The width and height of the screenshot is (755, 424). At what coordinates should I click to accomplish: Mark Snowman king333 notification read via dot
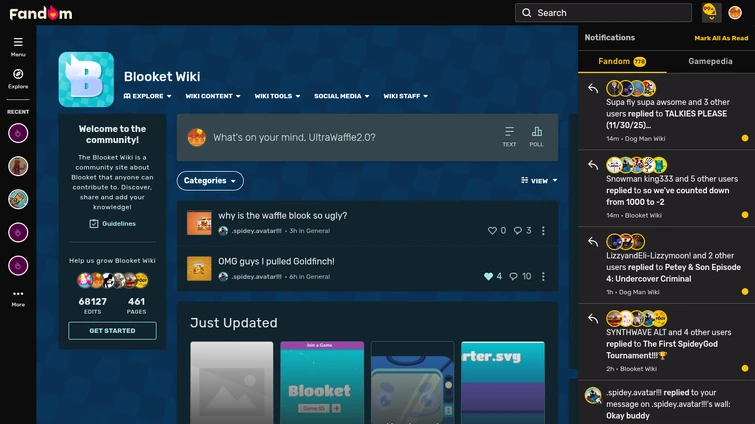tap(745, 215)
